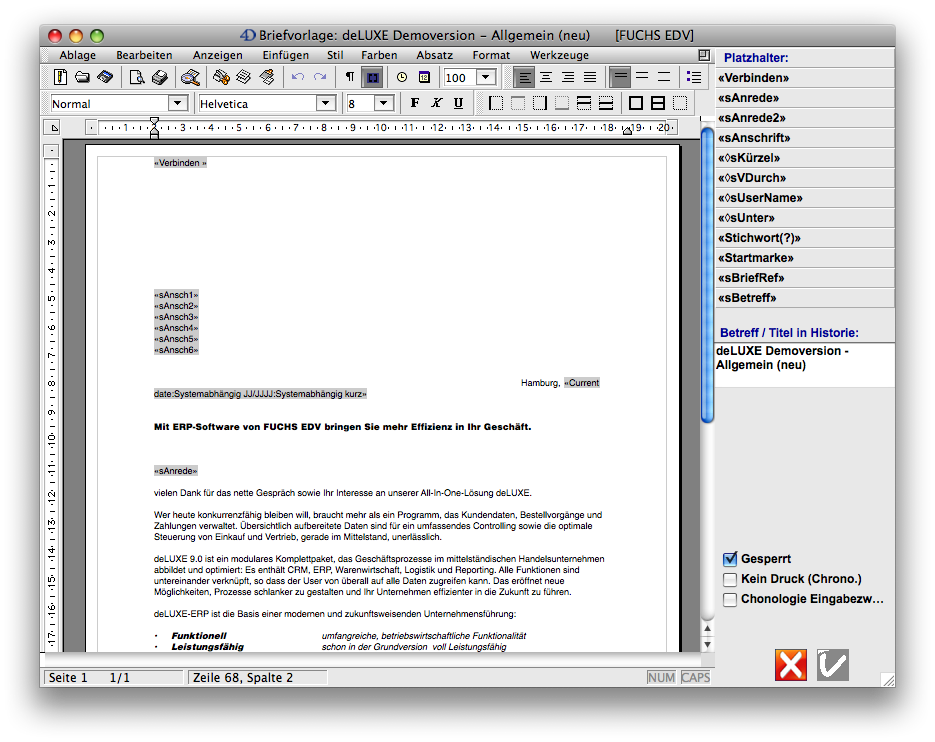Click the open document folder icon
This screenshot has width=935, height=742.
point(82,77)
